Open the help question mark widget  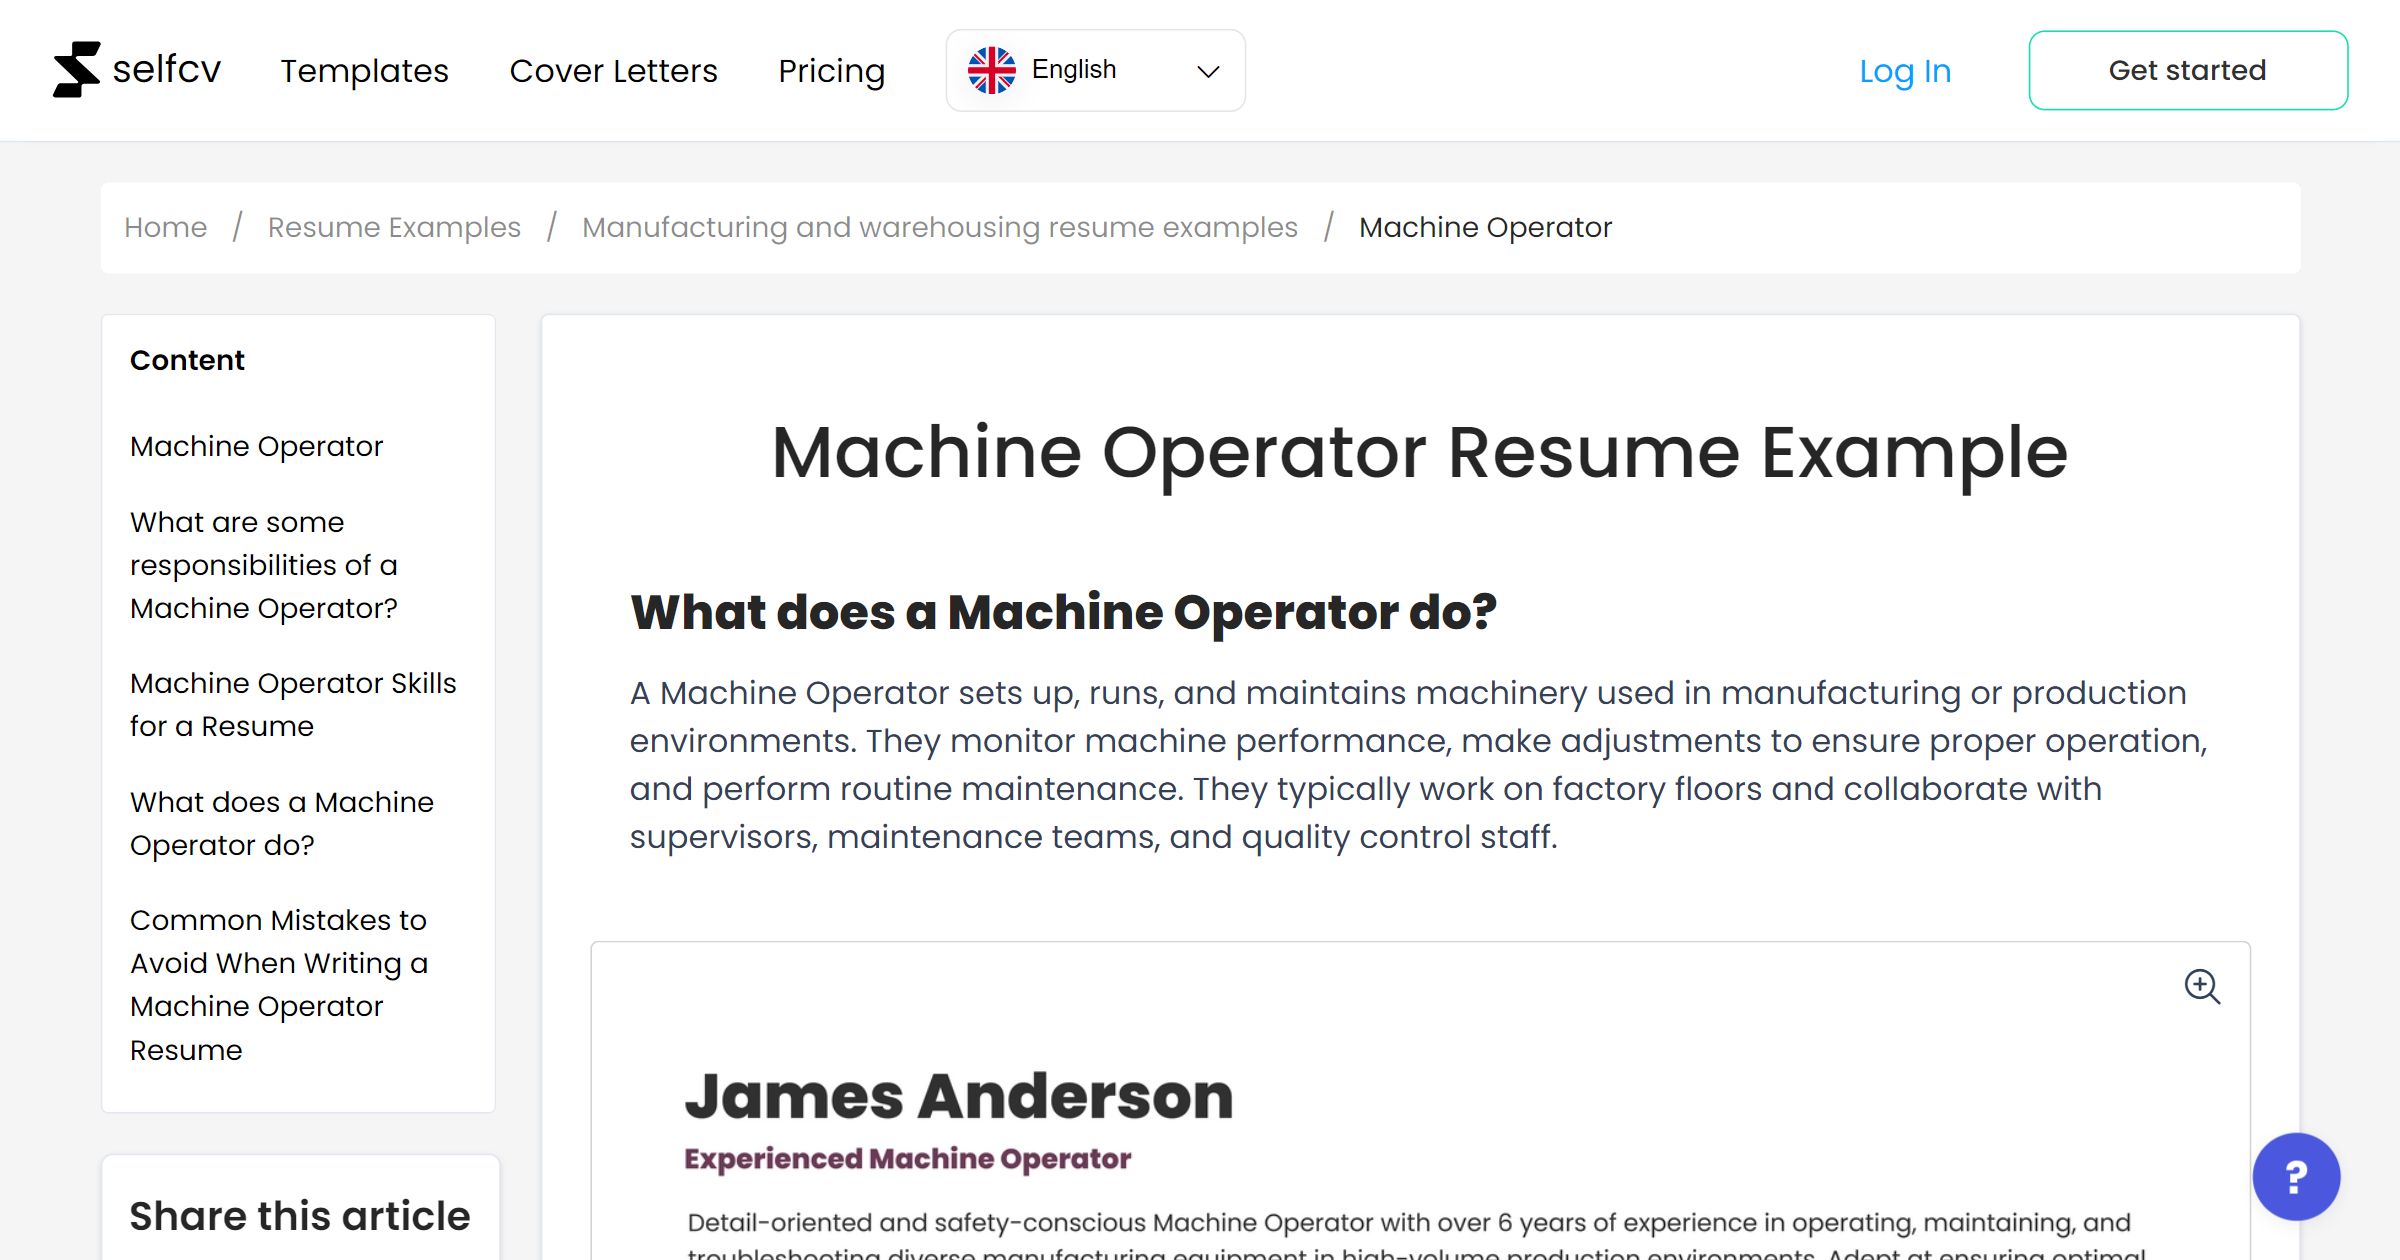pyautogui.click(x=2296, y=1177)
